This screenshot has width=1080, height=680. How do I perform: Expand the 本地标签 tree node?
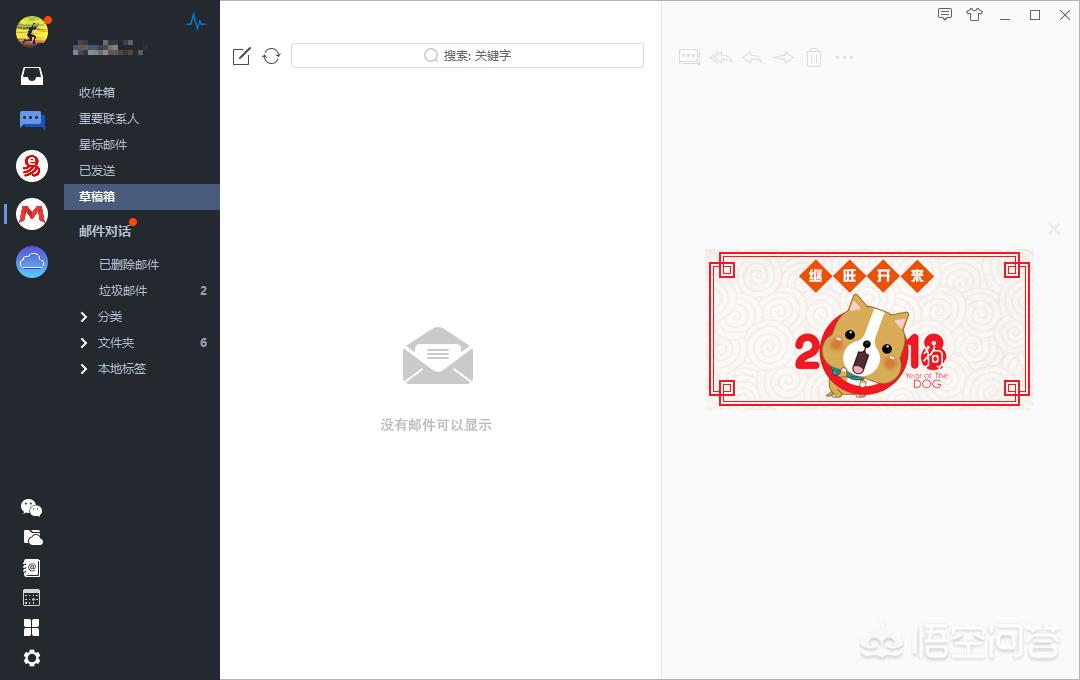(84, 369)
